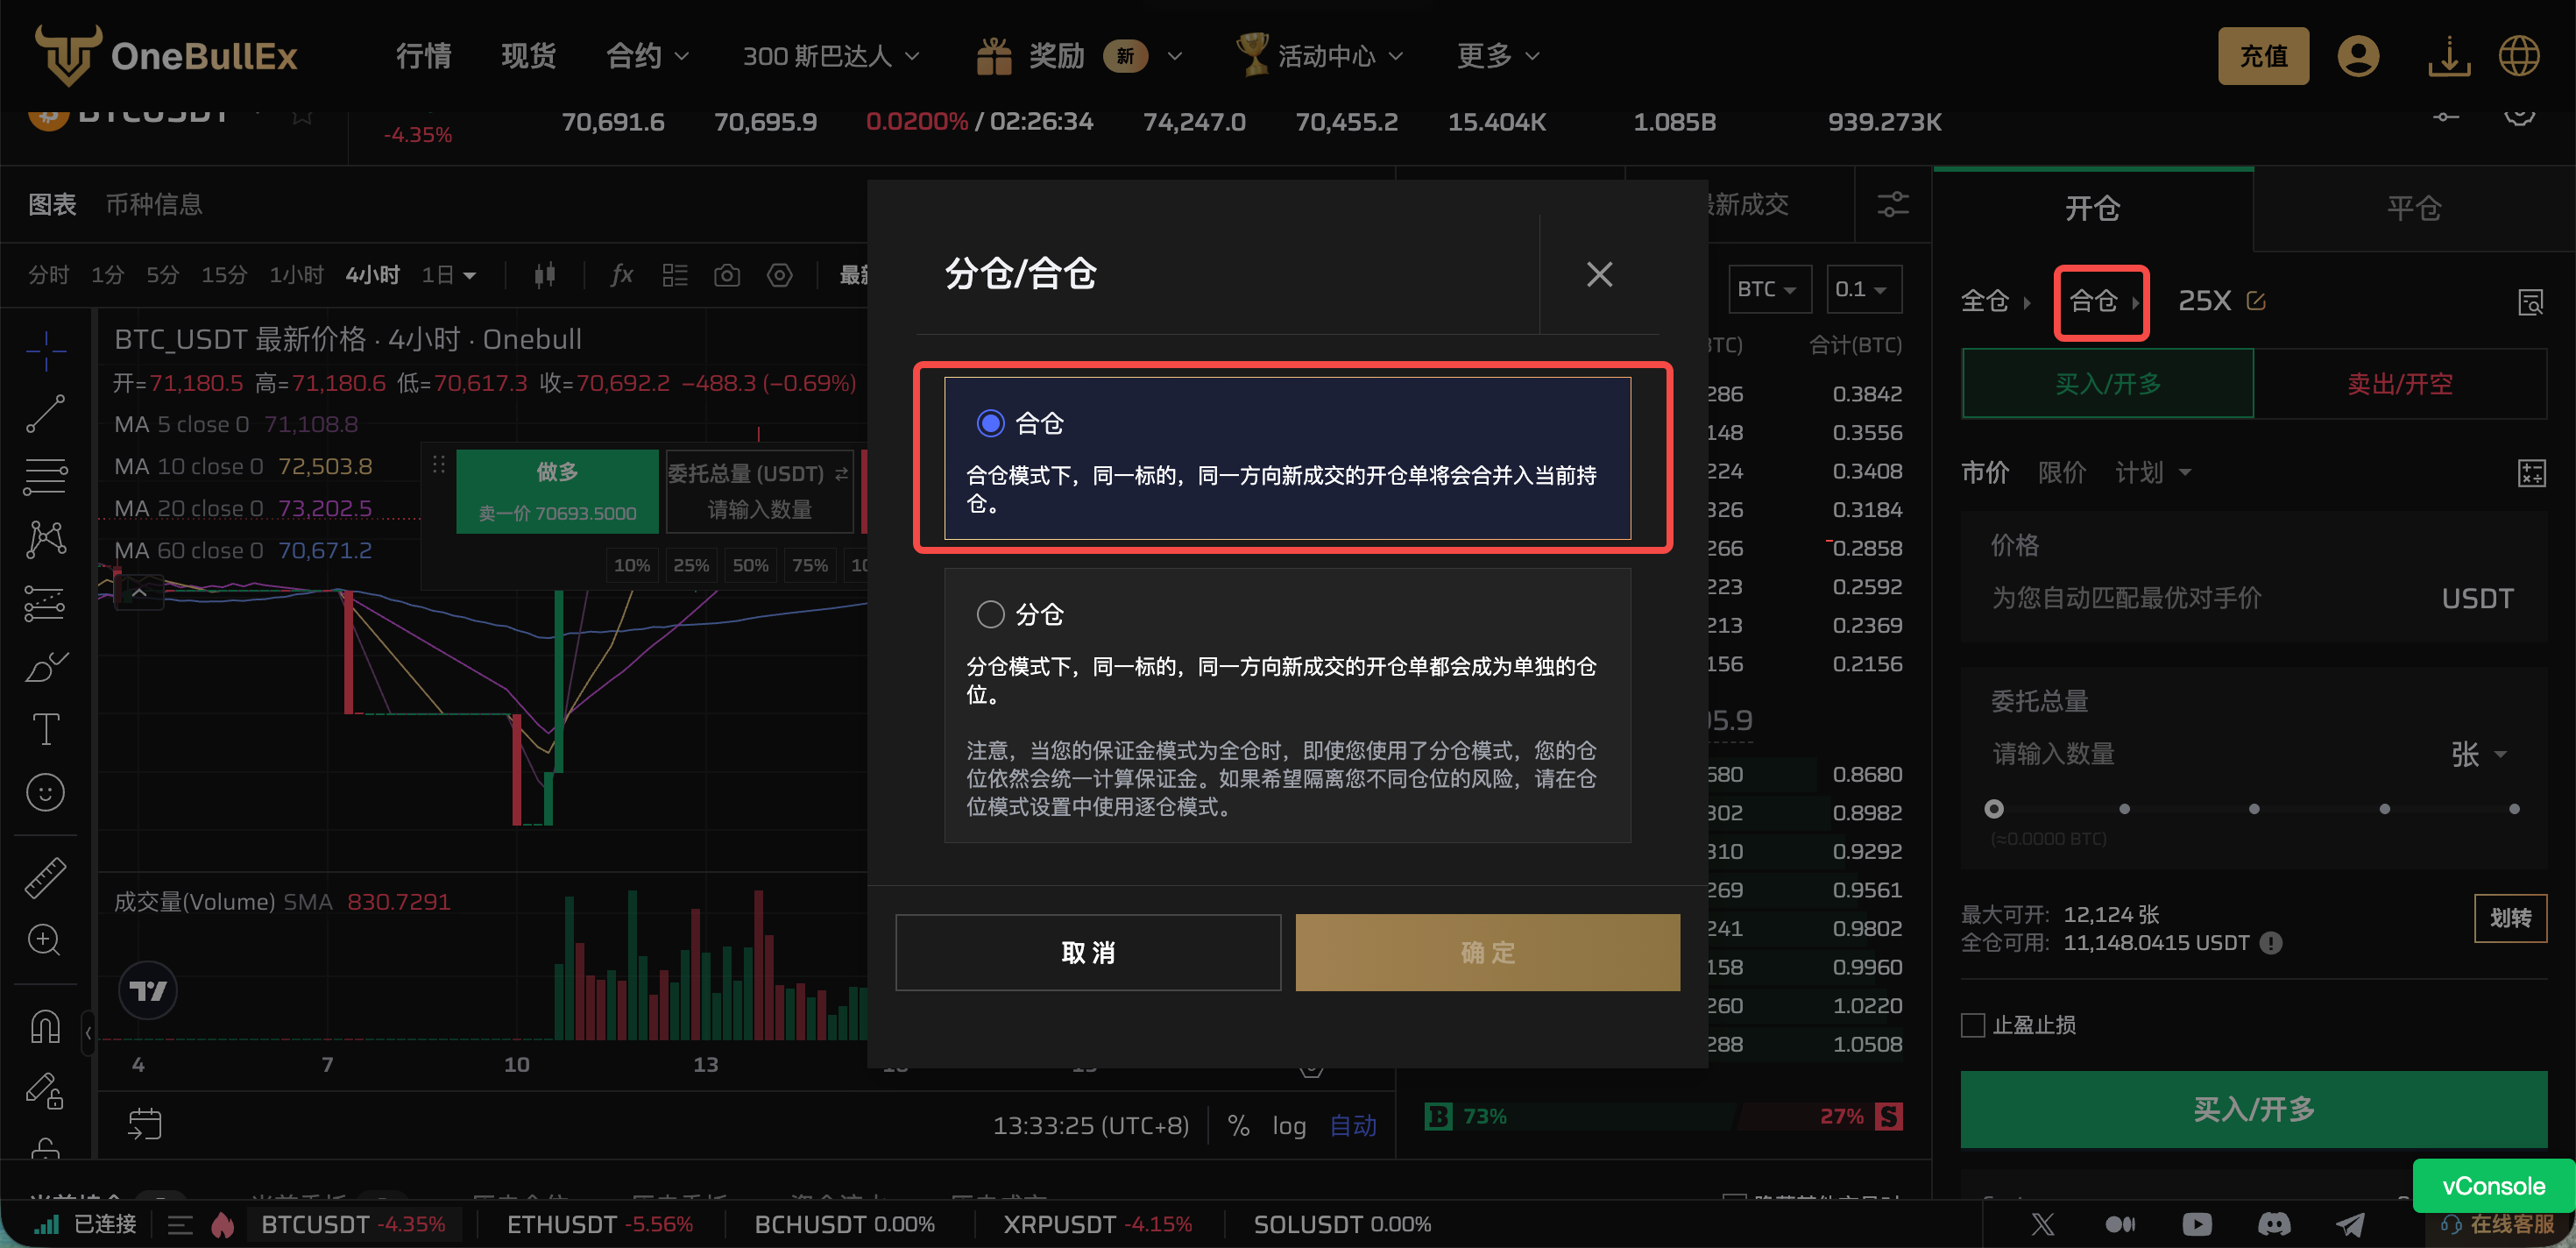Click the 取消 cancel button
2576x1248 pixels.
[1088, 952]
